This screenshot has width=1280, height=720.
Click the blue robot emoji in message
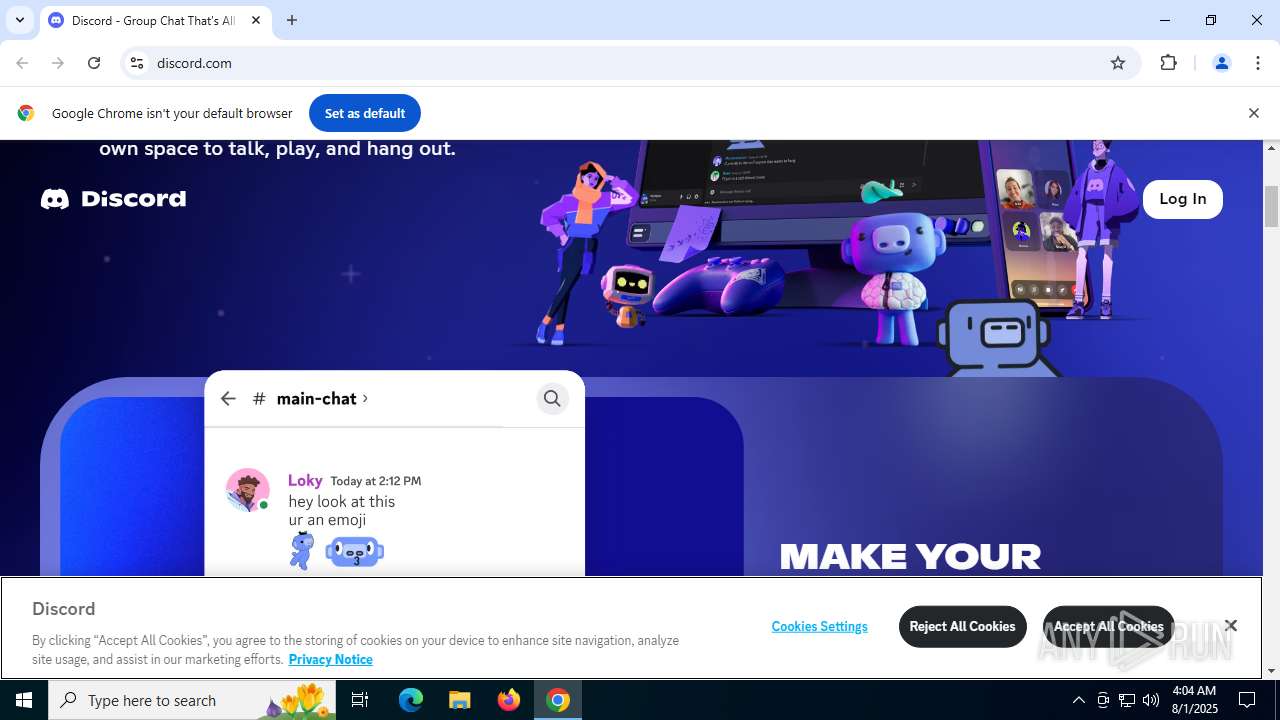click(355, 551)
